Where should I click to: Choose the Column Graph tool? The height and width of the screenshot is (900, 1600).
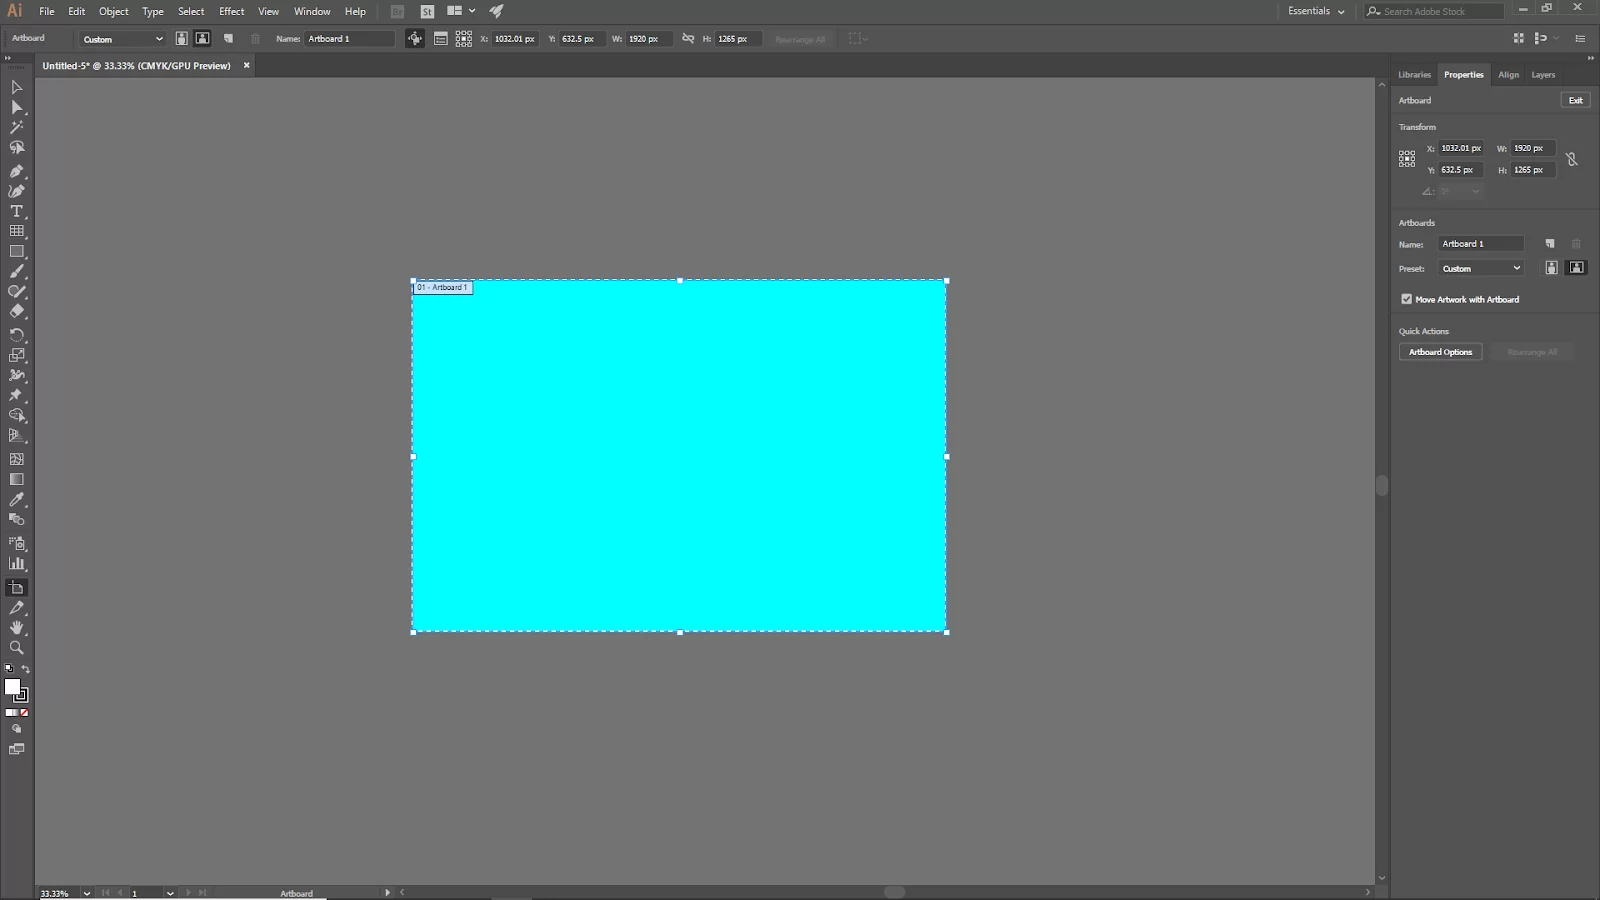(16, 563)
